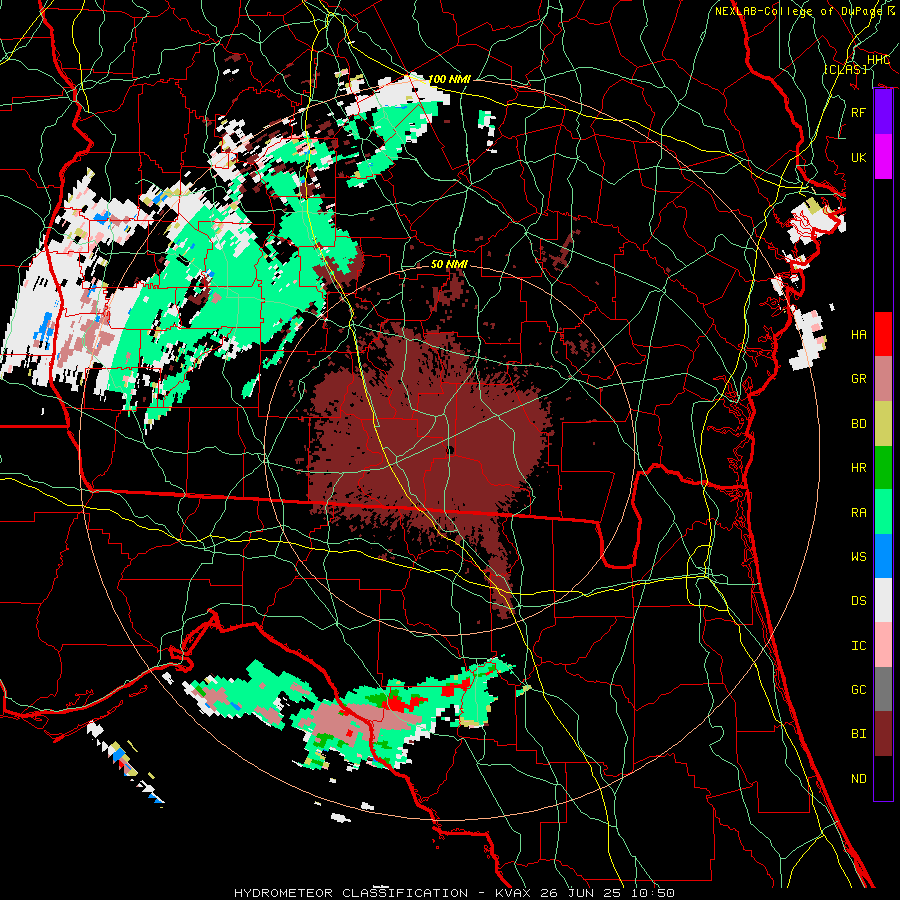900x900 pixels.
Task: Click the white DS dry snow swatch
Action: (x=883, y=601)
